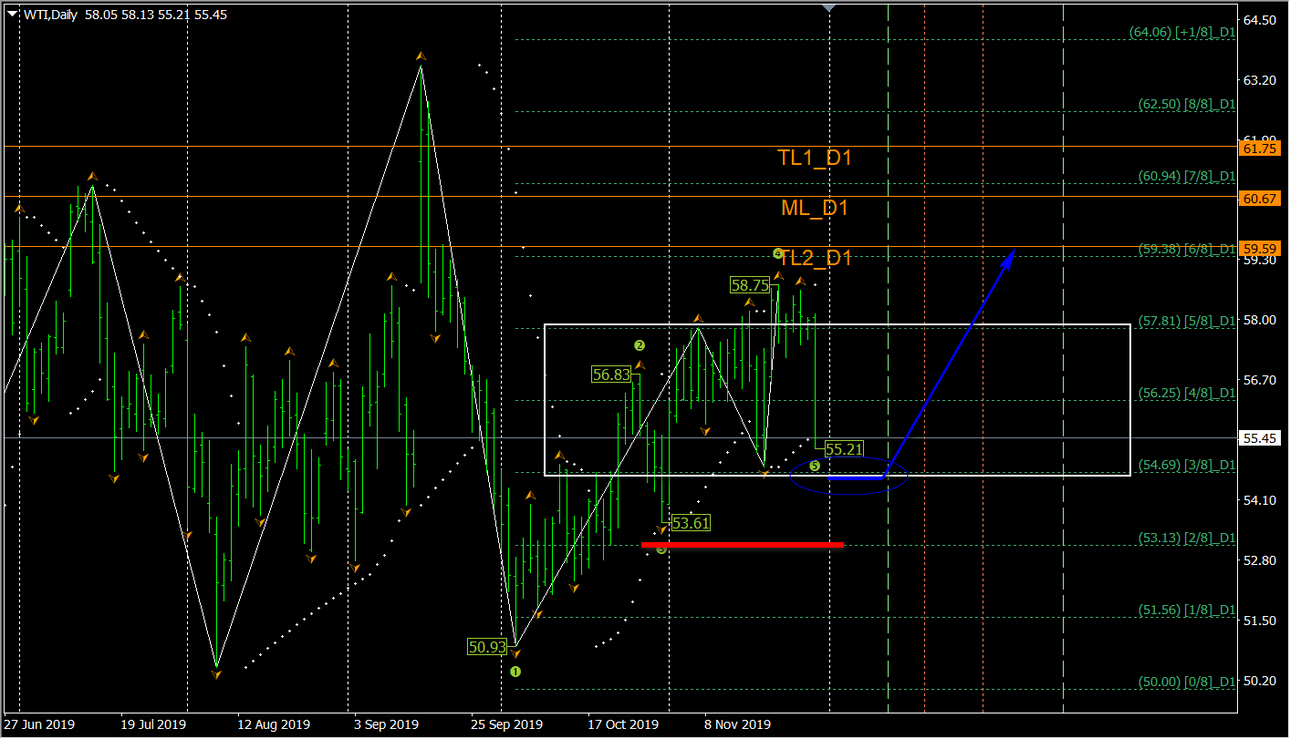Open the chart menu triangle beside WTI,Daily
This screenshot has height=739, width=1290.
12,13
